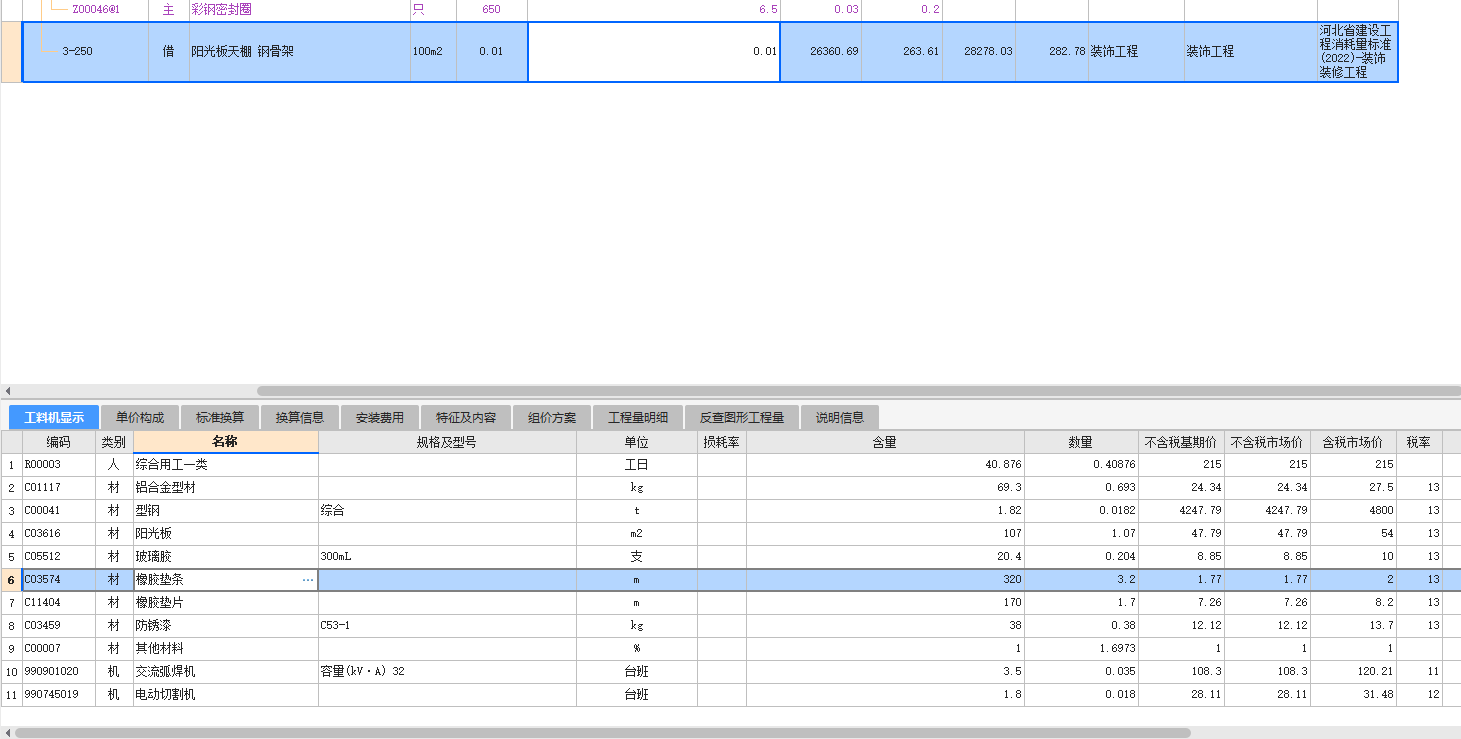Click the 26360.69 unit price cell
Screen dimensions: 1461x739
(x=821, y=52)
